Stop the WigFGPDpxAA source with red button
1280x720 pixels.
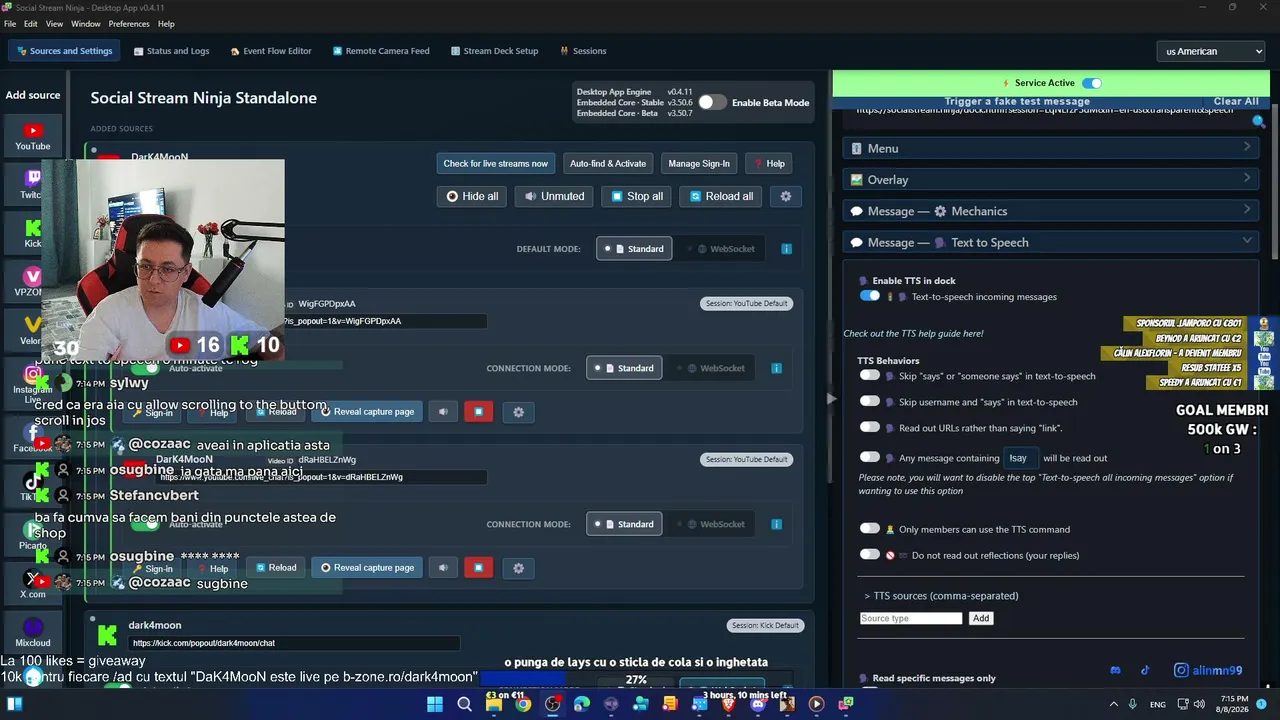478,412
